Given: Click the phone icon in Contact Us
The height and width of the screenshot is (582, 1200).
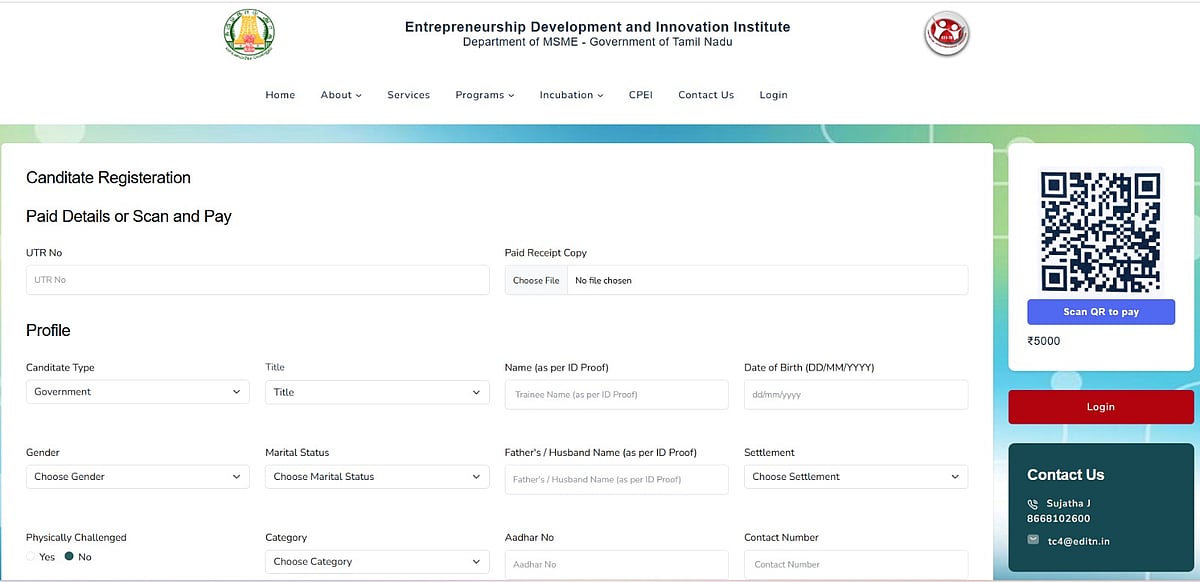Looking at the screenshot, I should [x=1033, y=504].
